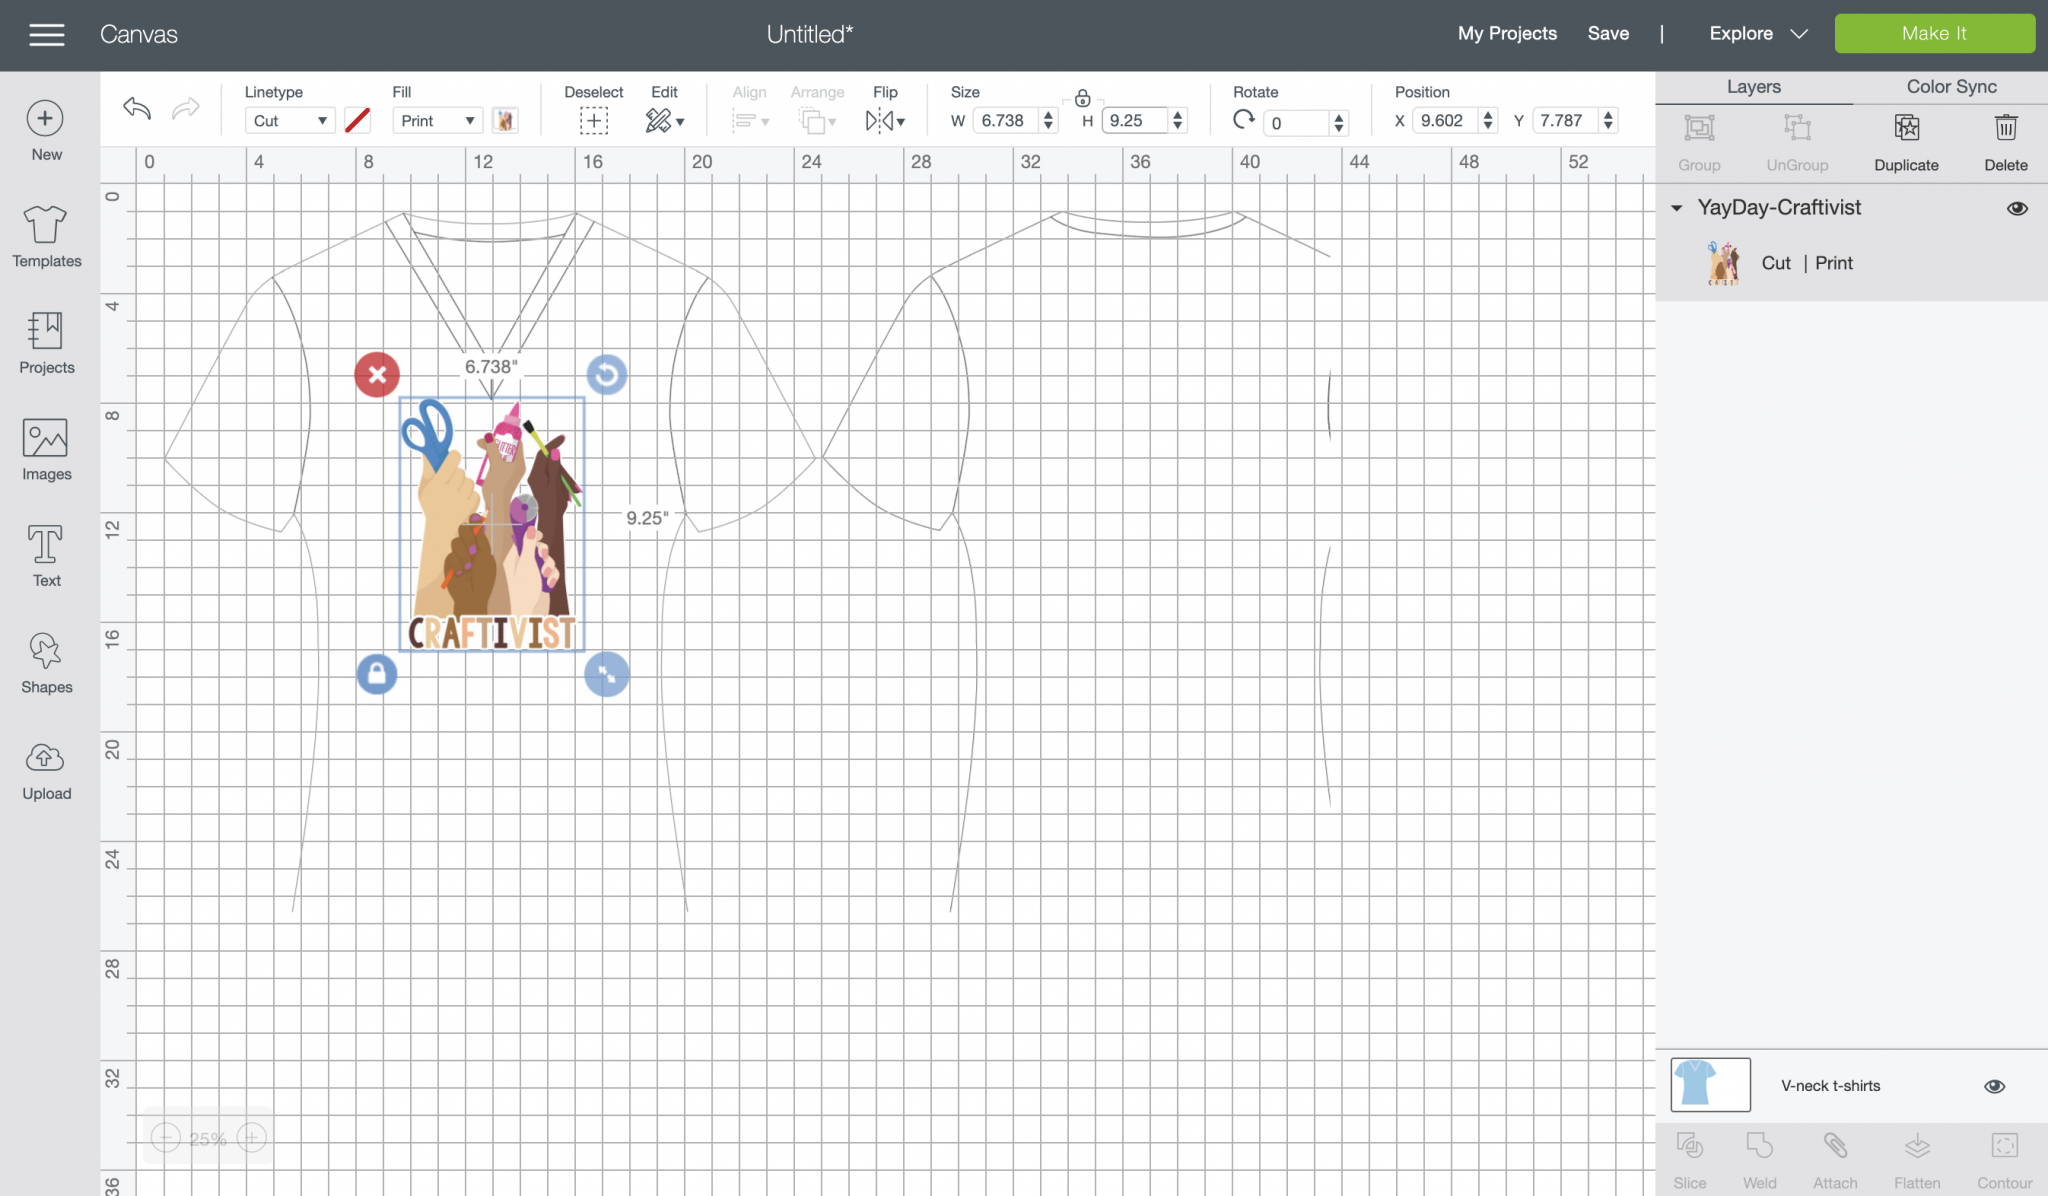Click the New project icon

(x=46, y=119)
